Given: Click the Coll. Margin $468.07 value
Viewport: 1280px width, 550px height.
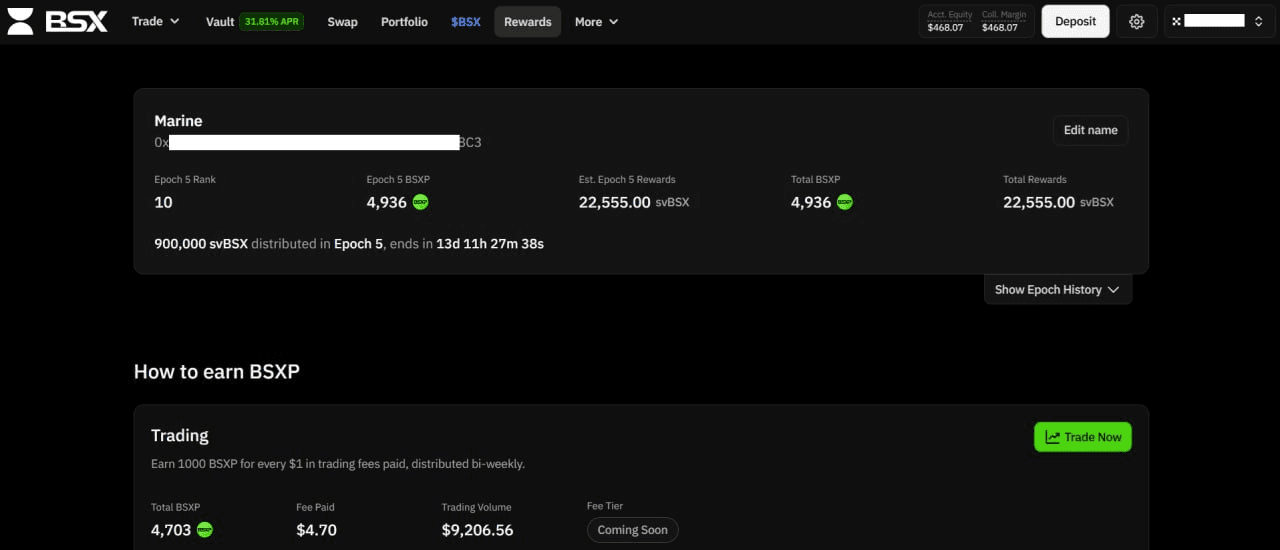Looking at the screenshot, I should tap(1000, 27).
